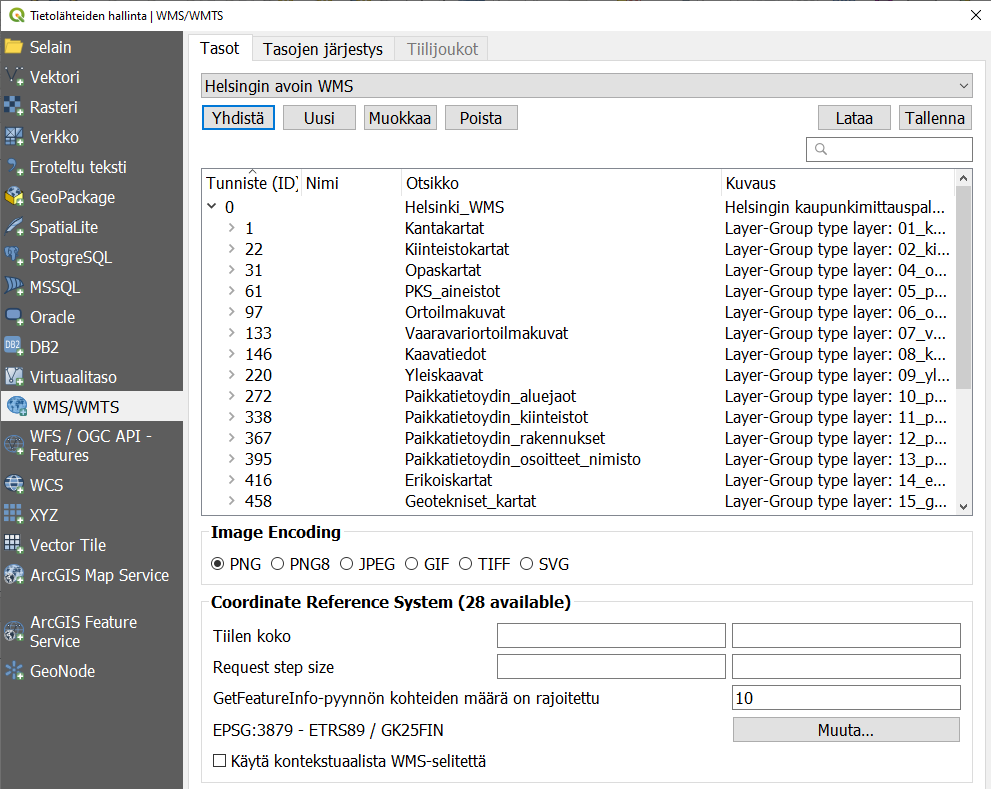Select the JPEG image encoding option
991x789 pixels.
click(x=346, y=564)
